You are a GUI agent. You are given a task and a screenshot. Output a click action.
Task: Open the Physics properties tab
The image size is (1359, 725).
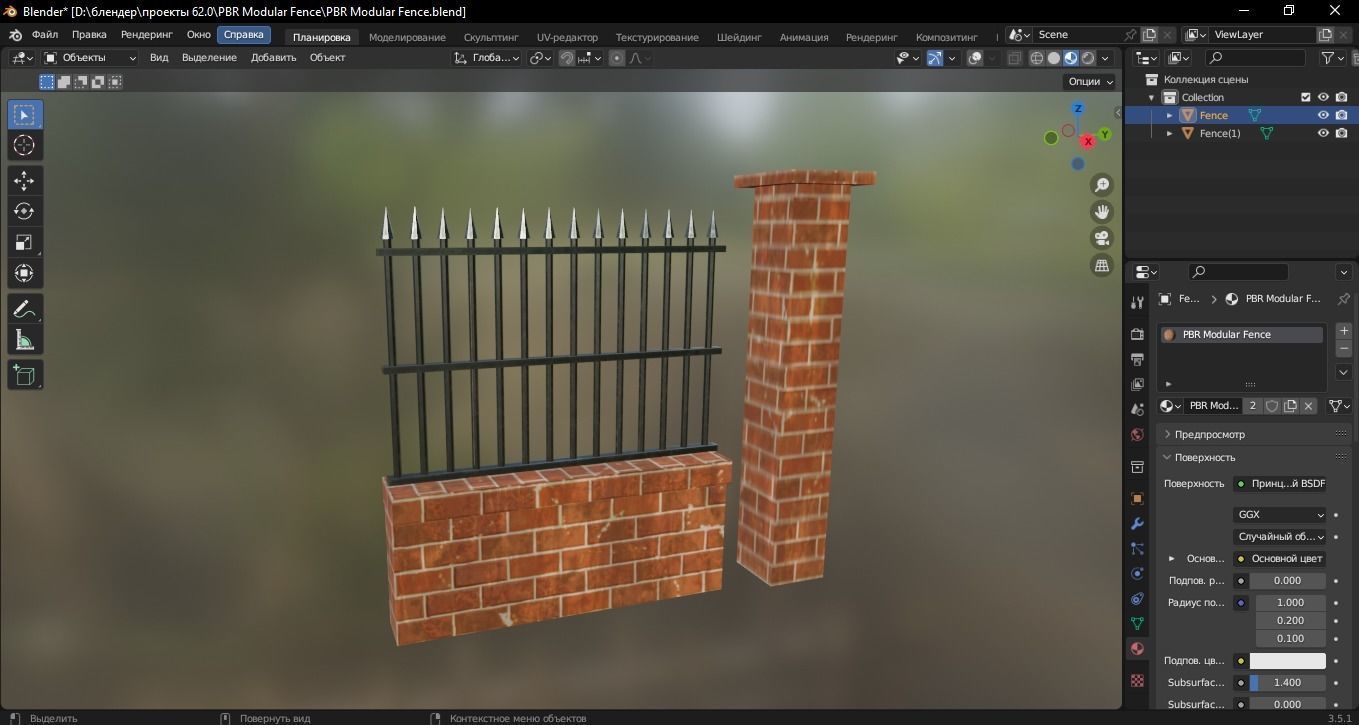1137,573
